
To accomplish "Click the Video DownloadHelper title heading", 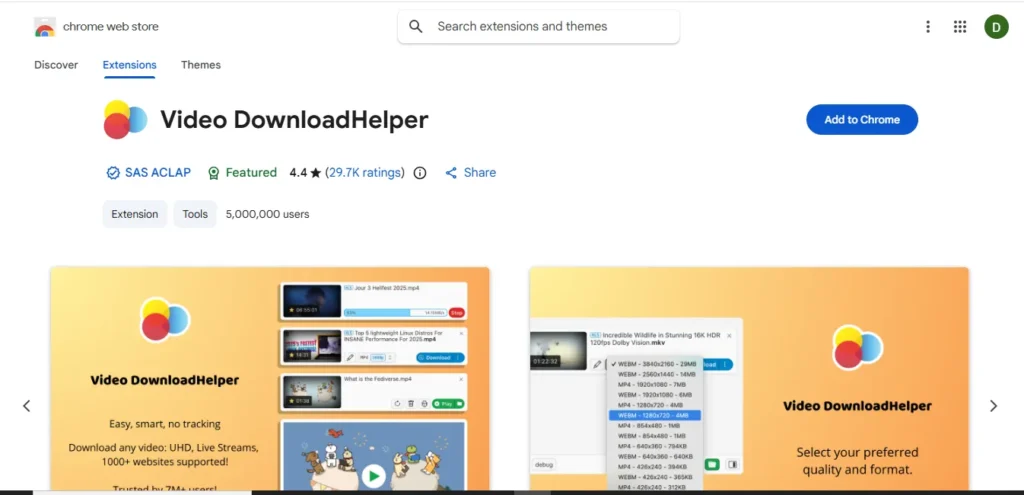I will coord(295,120).
